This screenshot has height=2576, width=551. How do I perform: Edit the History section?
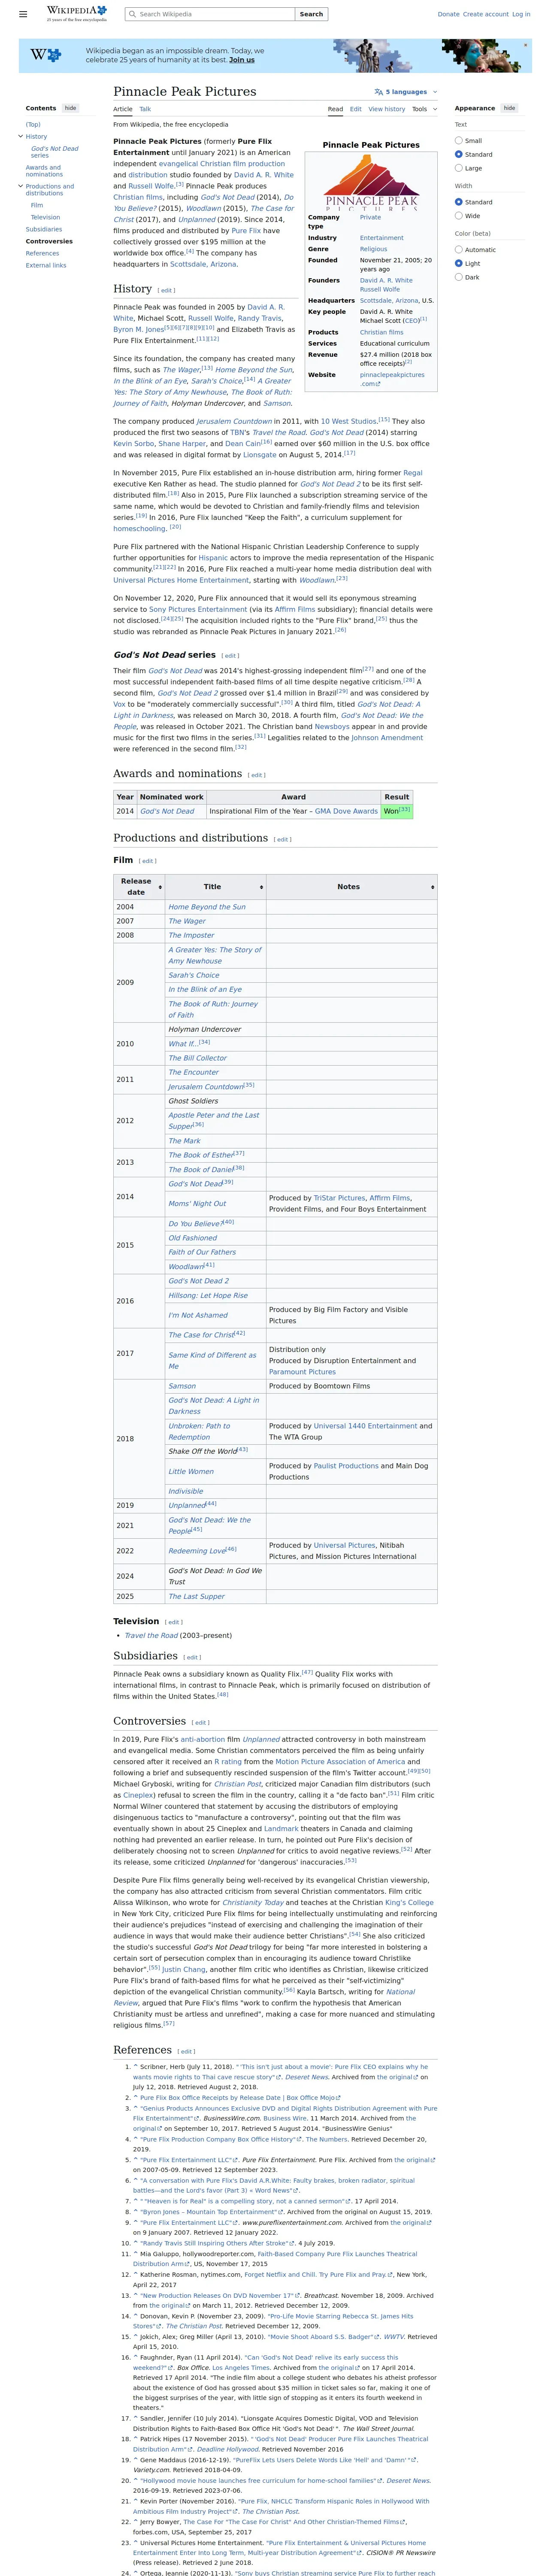(x=167, y=291)
